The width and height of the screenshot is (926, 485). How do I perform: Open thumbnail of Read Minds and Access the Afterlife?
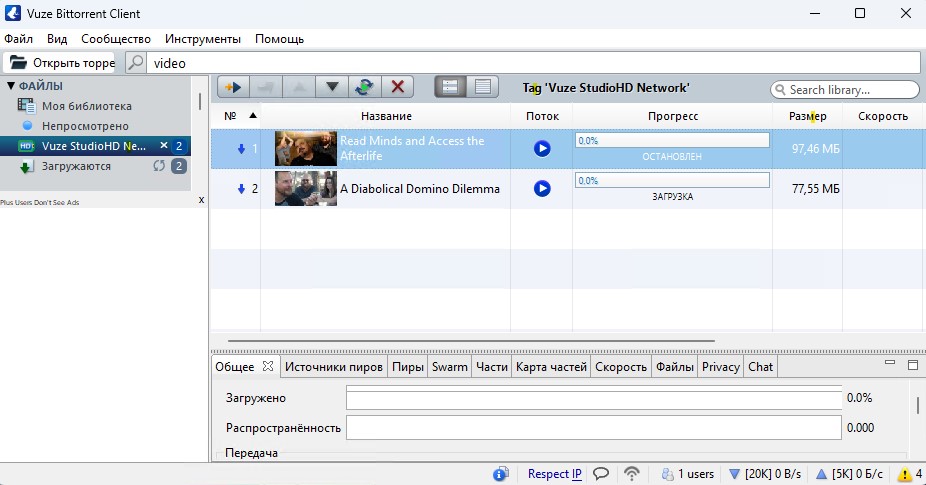point(306,148)
